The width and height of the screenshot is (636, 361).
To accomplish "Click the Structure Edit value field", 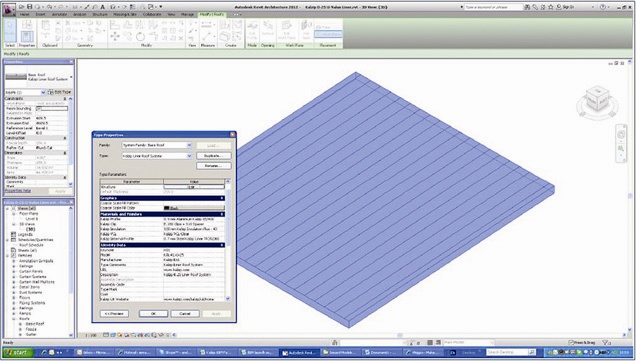I will pos(194,187).
